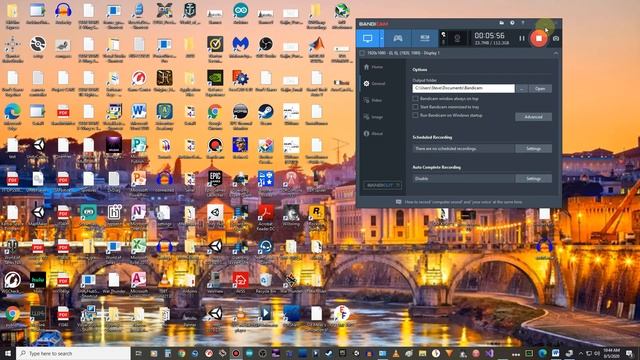The height and width of the screenshot is (360, 640).
Task: Enable Start Bandicam minimized to tray
Action: point(415,107)
